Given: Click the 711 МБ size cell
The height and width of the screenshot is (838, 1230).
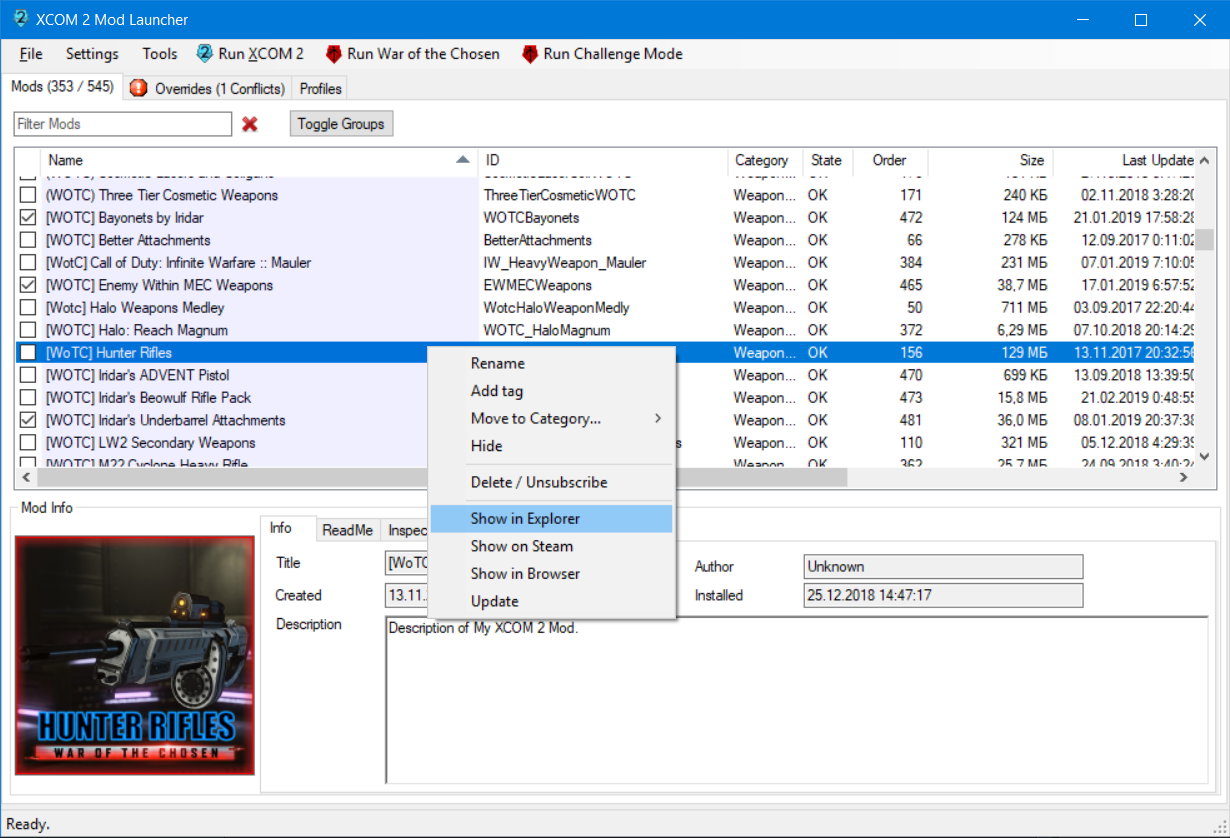Looking at the screenshot, I should coord(1023,308).
